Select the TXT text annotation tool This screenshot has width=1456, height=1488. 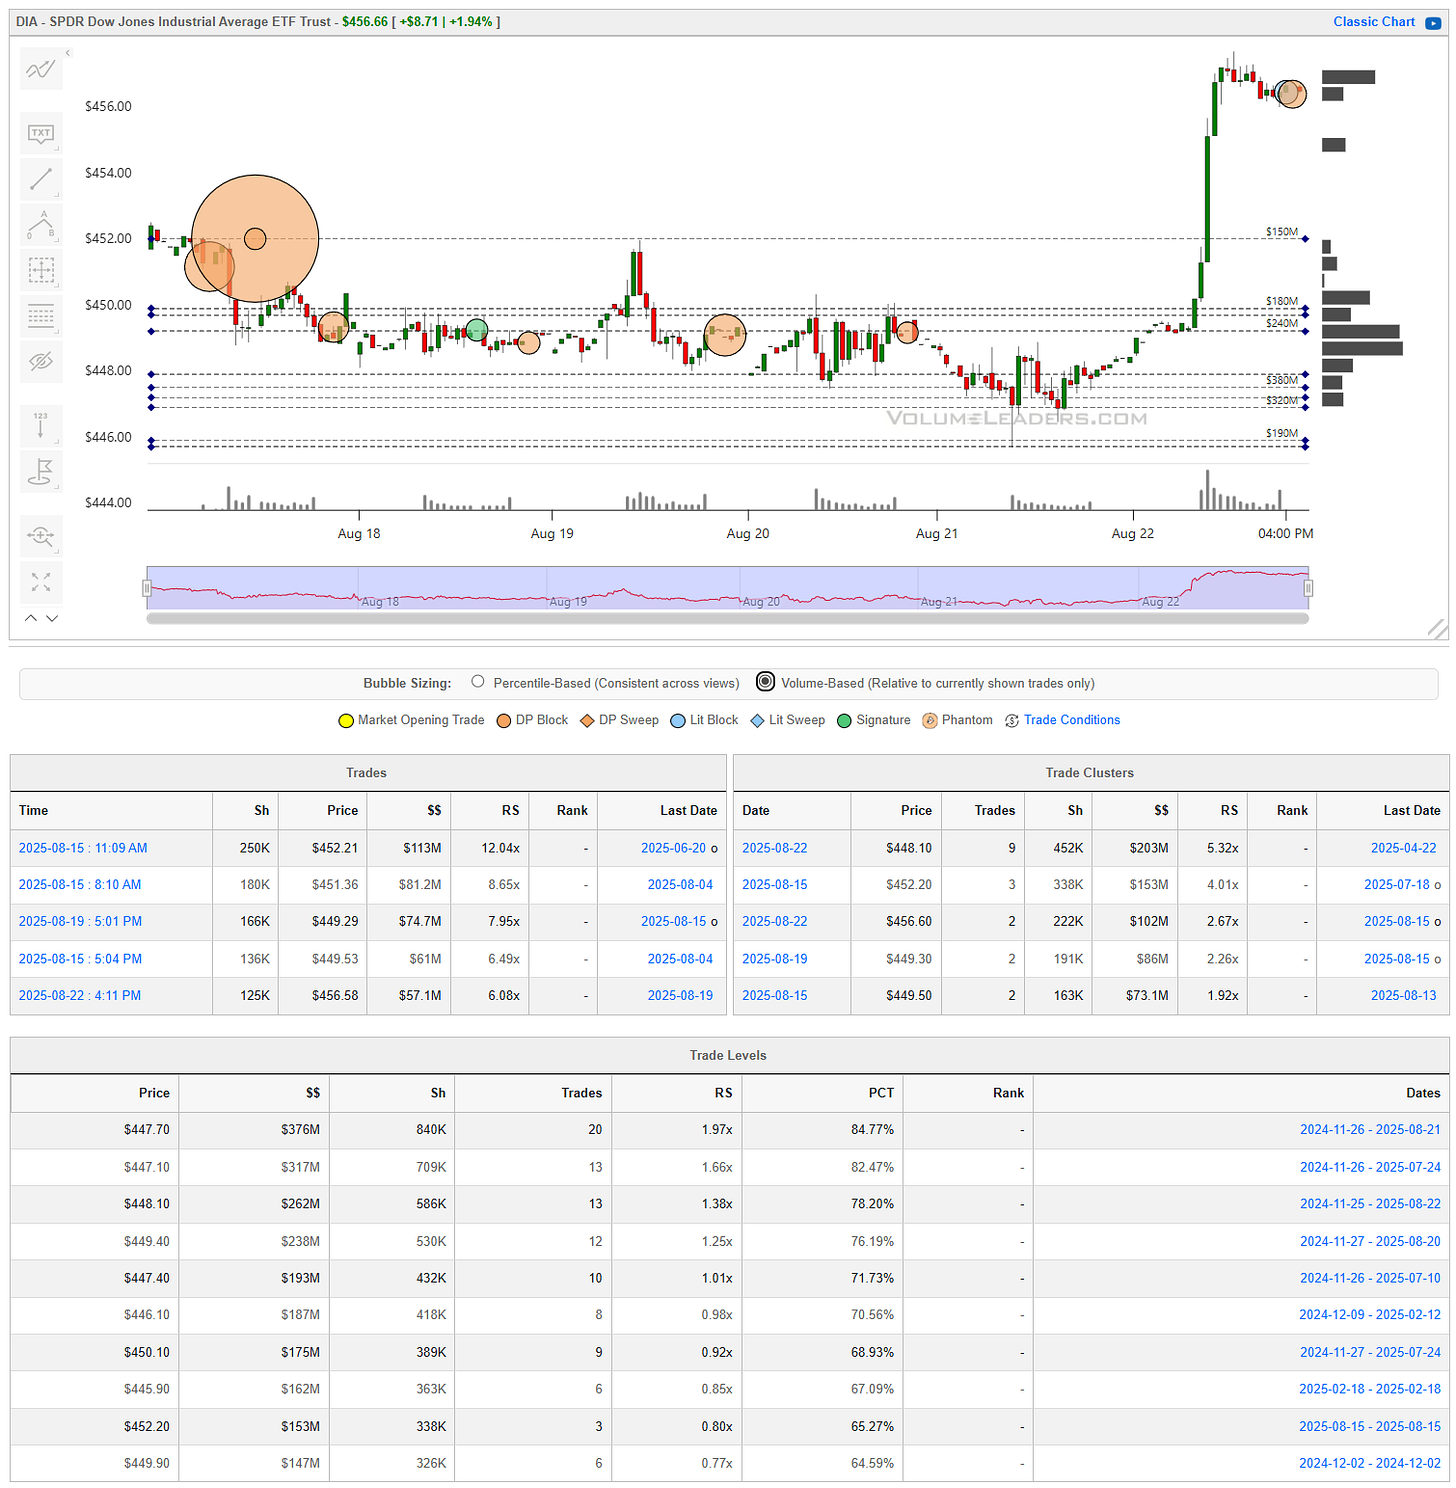(x=41, y=133)
